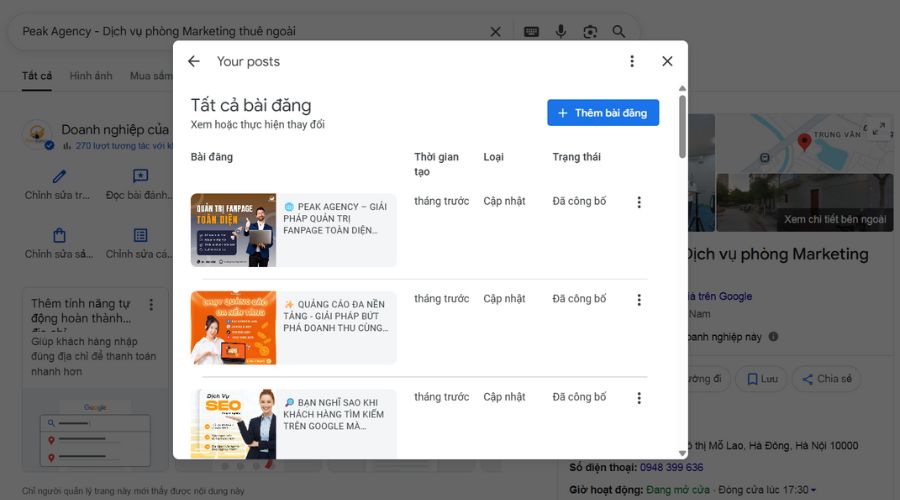Select the BẠN NGHĨ SAO KHI KHÁCH HÀNG post title
This screenshot has width=900, height=500.
[x=333, y=414]
